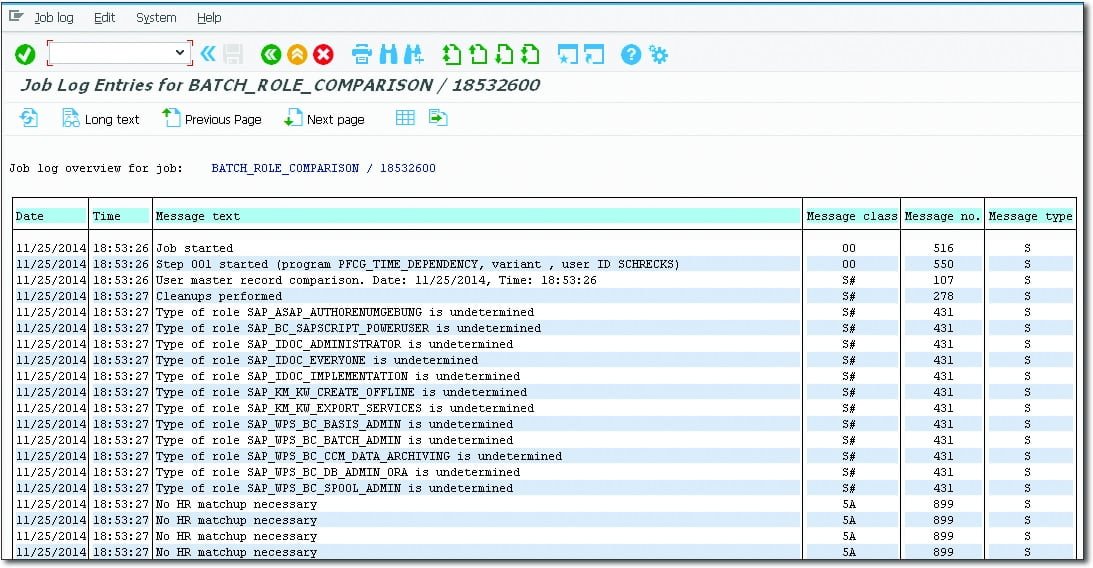
Task: Click the Message text column header
Action: click(477, 216)
